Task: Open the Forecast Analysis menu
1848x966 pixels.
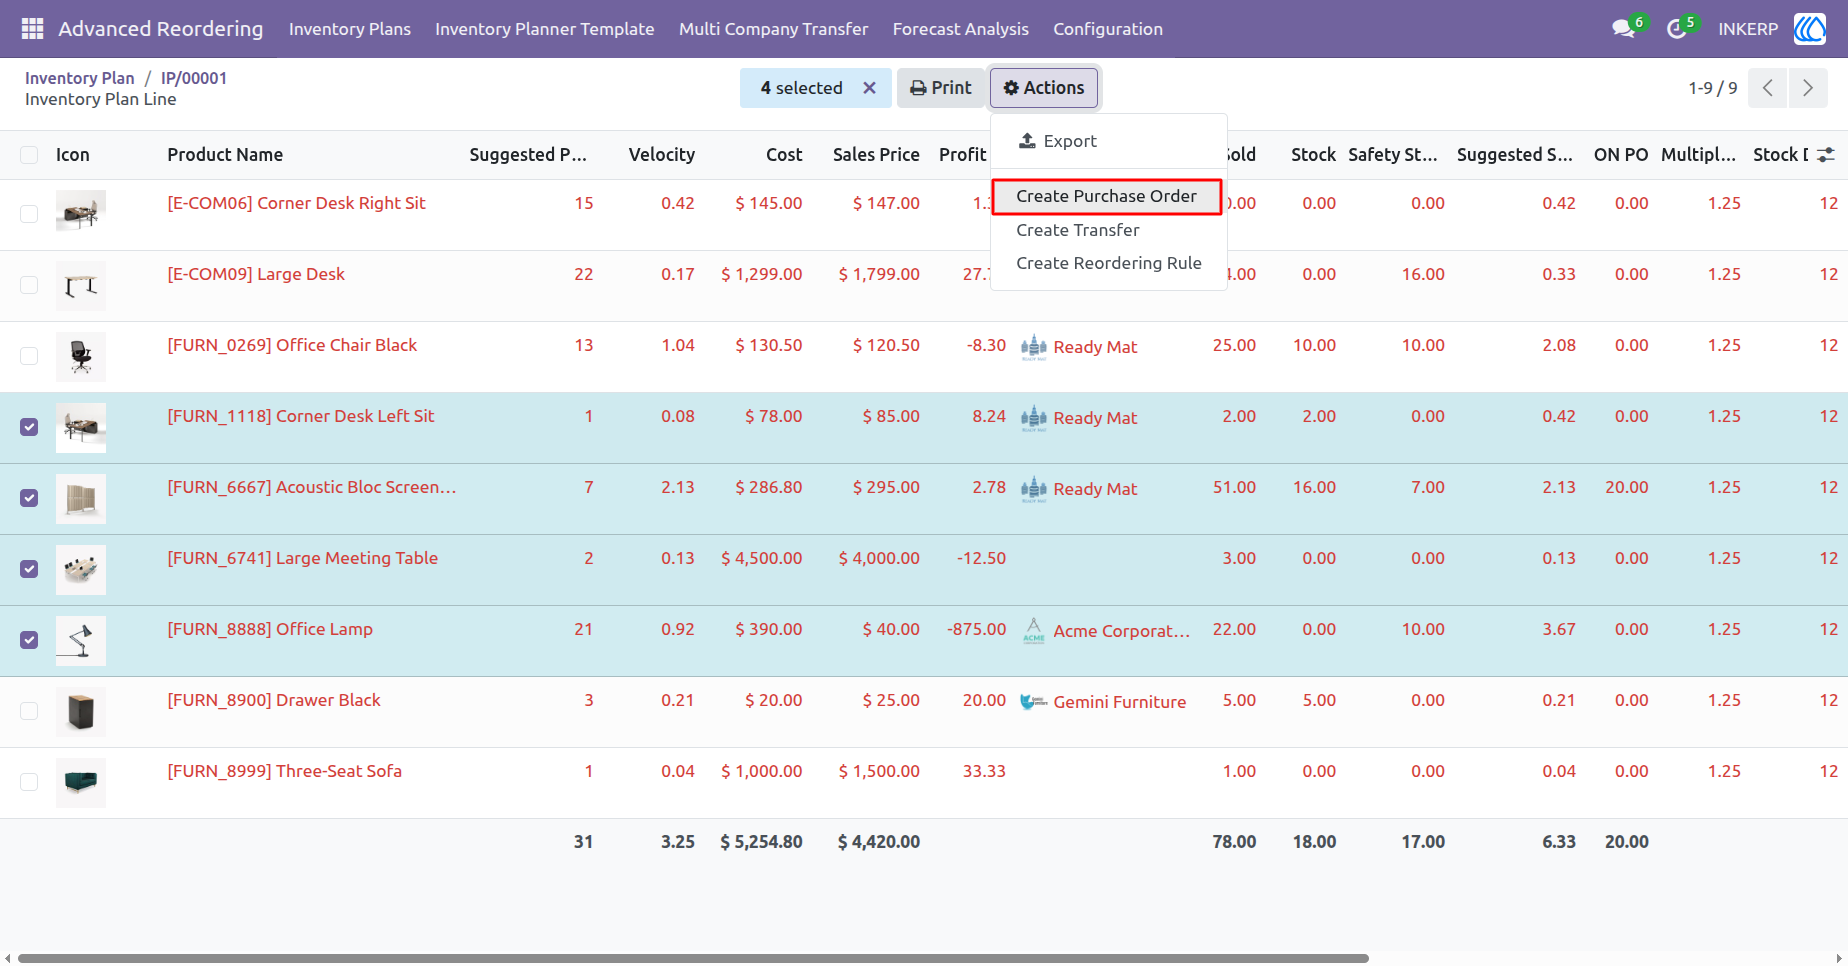Action: point(961,29)
